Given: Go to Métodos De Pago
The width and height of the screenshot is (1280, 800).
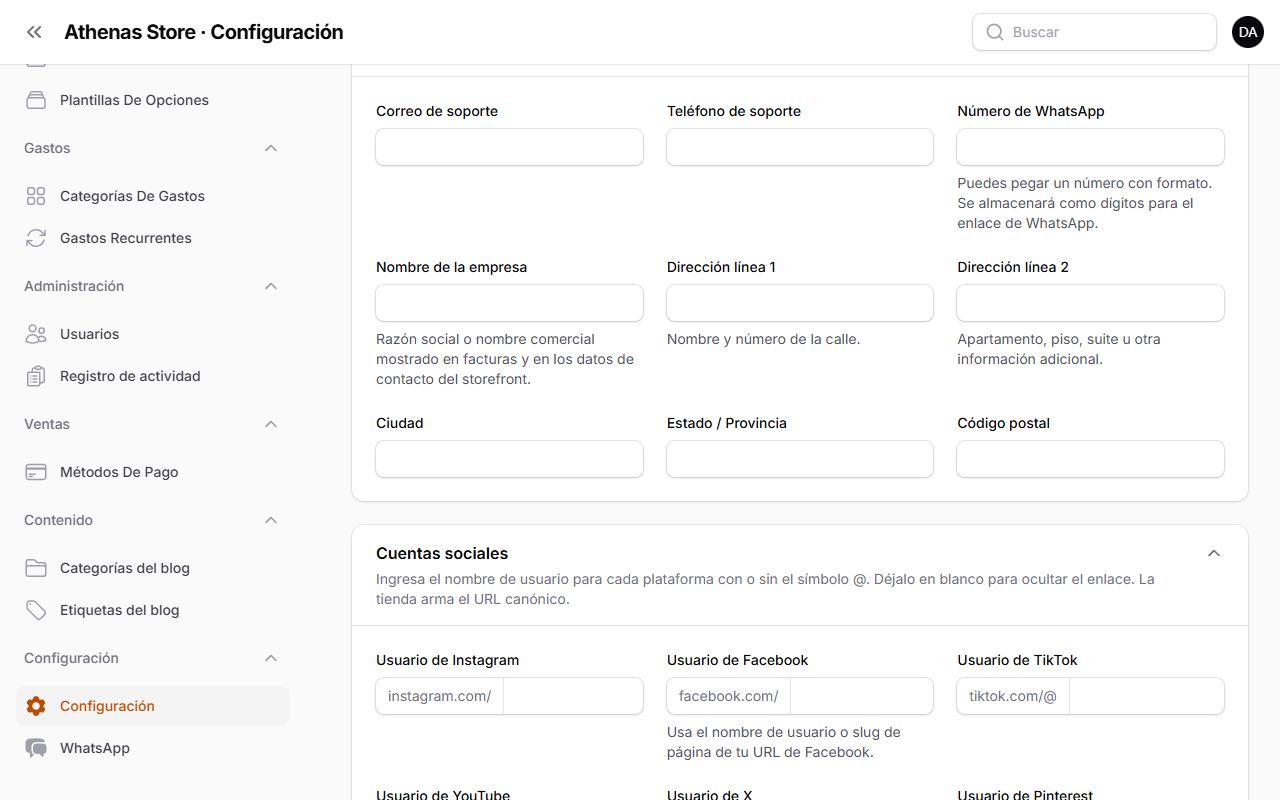Looking at the screenshot, I should pos(152,472).
